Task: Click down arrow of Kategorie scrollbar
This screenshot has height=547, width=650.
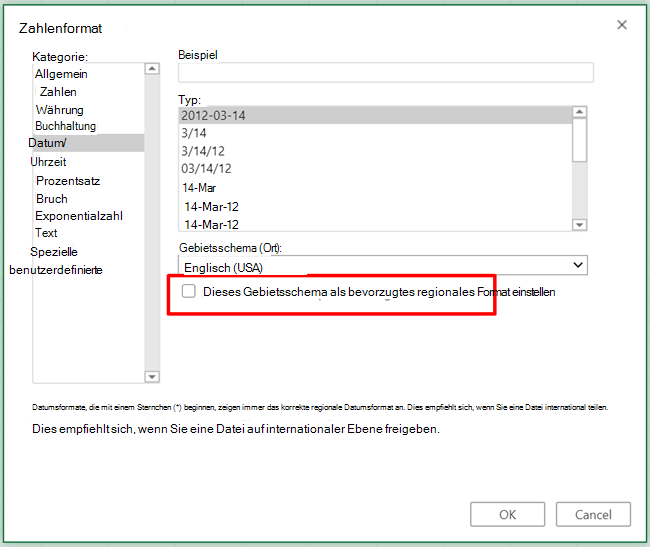Action: click(152, 376)
